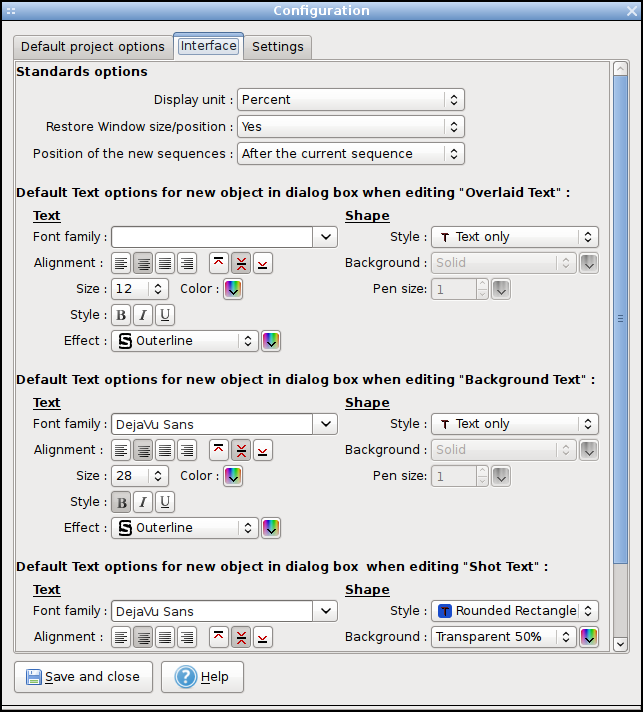Select the Interface tab
643x712 pixels.
coord(208,46)
